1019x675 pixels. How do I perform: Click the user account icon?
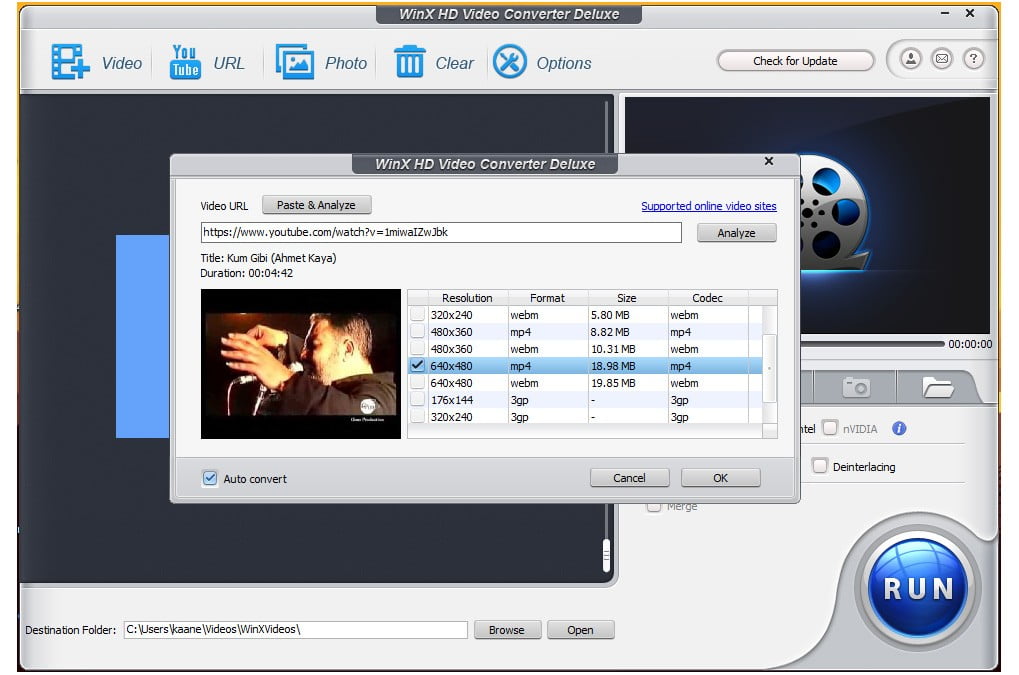910,59
